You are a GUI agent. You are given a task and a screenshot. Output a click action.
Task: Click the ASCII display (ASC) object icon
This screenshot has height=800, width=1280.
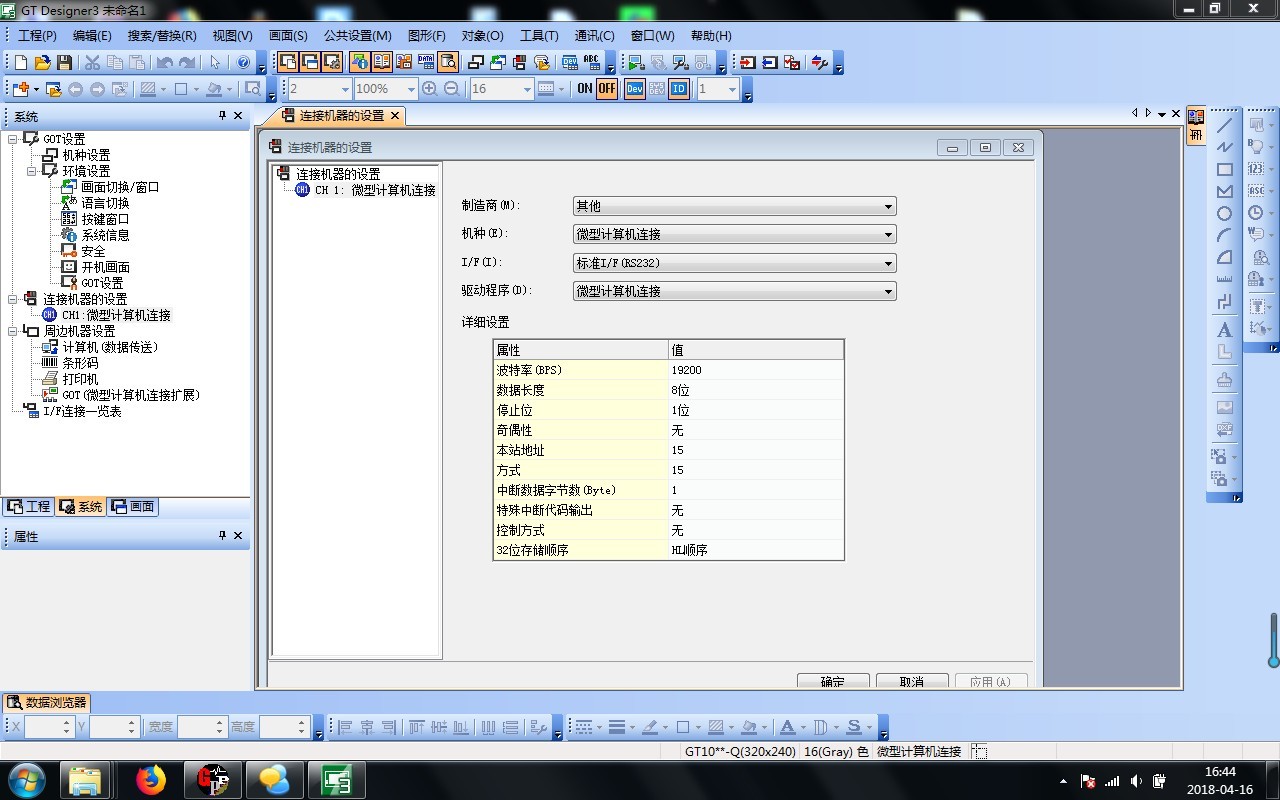click(x=1257, y=191)
